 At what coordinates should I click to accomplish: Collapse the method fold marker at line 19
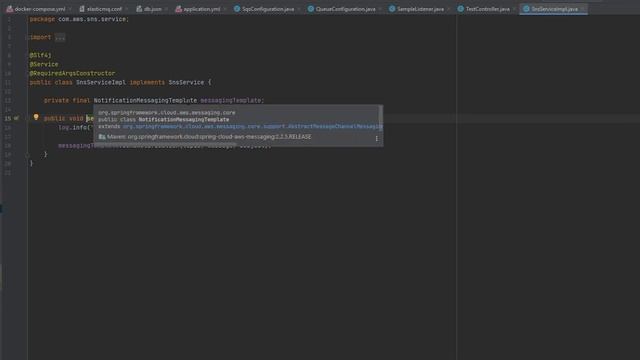27,155
